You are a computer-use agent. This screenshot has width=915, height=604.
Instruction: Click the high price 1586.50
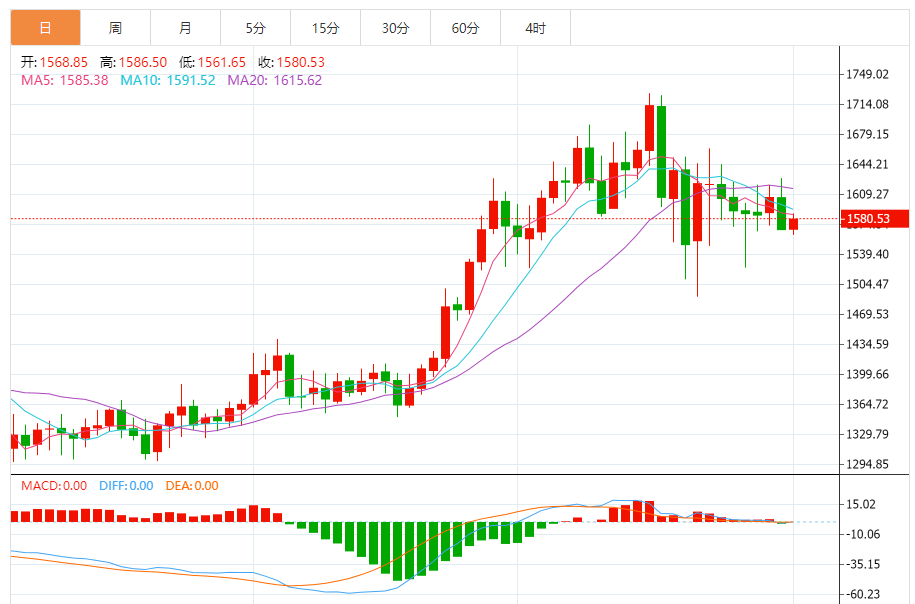coord(143,62)
